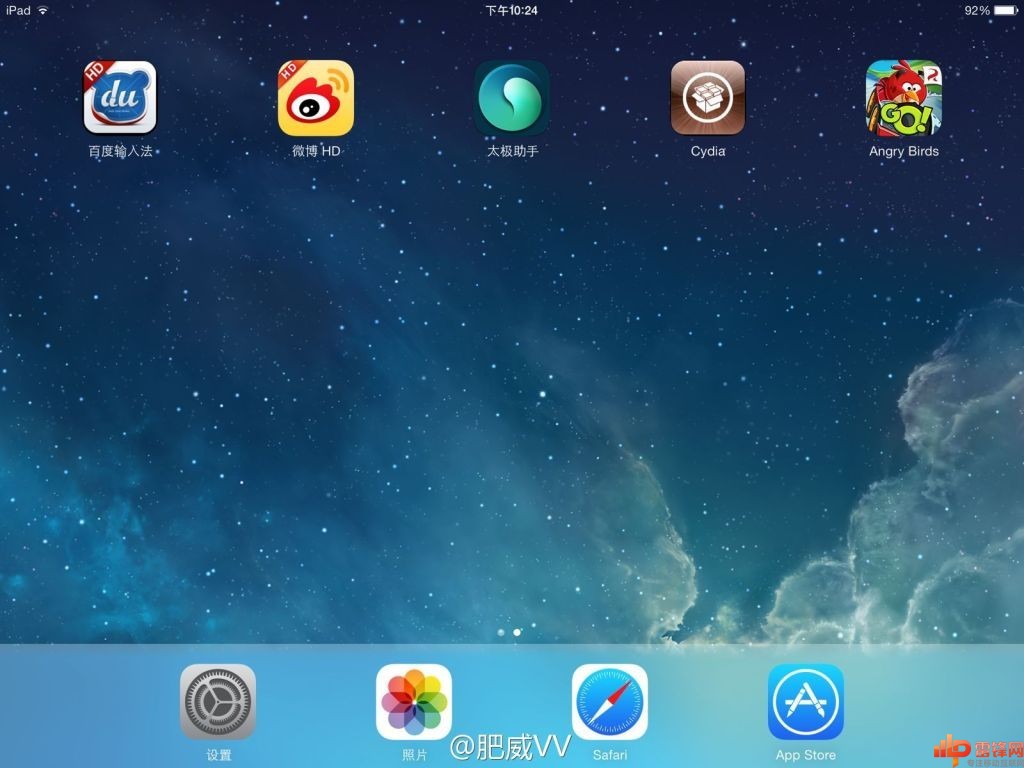Tap the Wi-Fi signal icon in status bar
The width and height of the screenshot is (1024, 768).
(43, 10)
